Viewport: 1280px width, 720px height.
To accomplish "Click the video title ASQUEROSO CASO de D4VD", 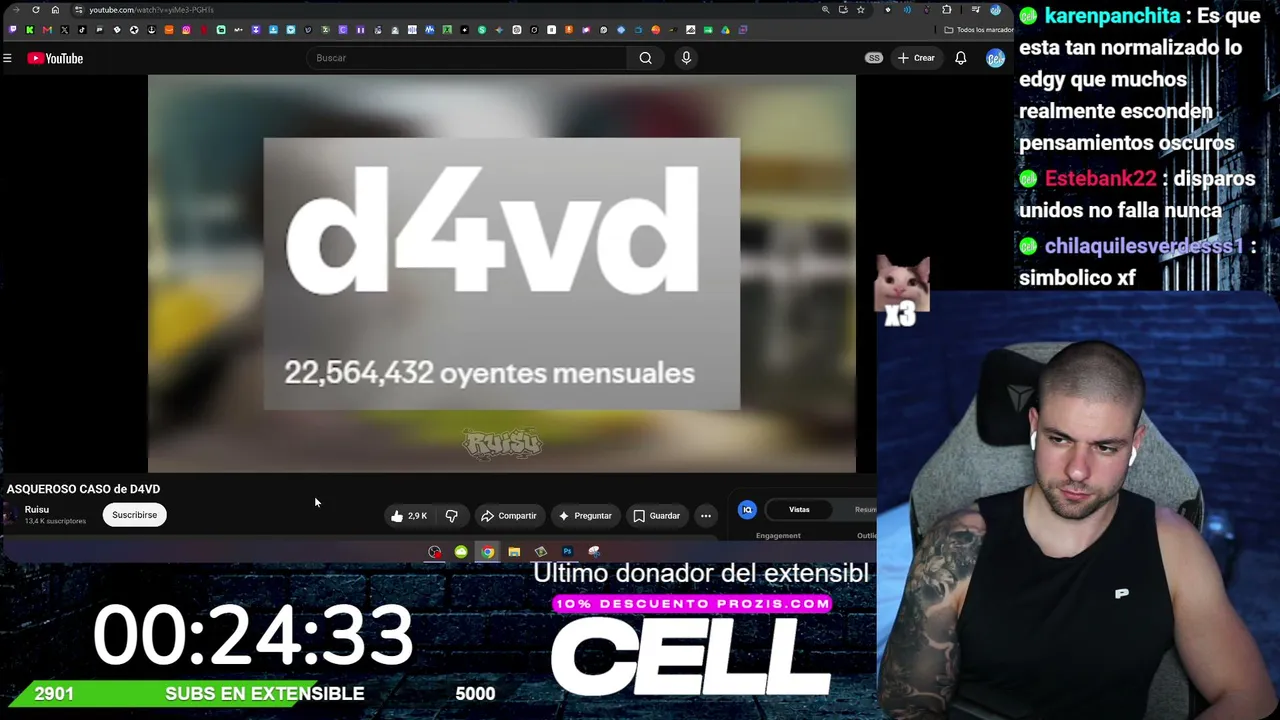I will pyautogui.click(x=83, y=489).
